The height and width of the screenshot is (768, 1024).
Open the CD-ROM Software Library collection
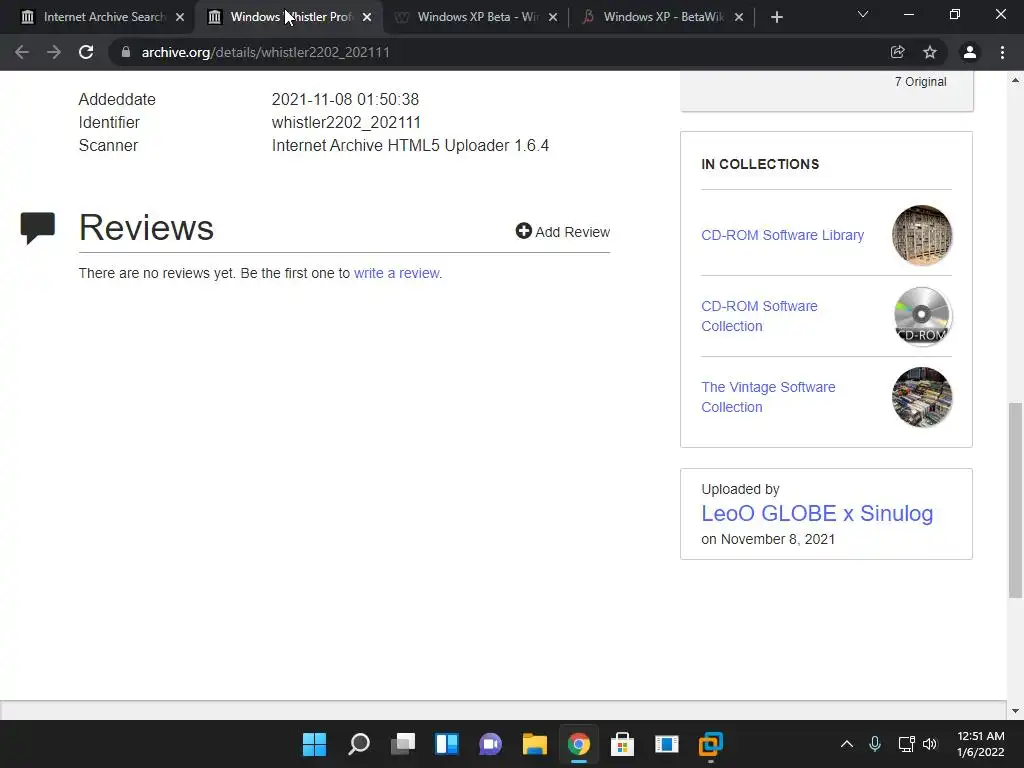782,235
